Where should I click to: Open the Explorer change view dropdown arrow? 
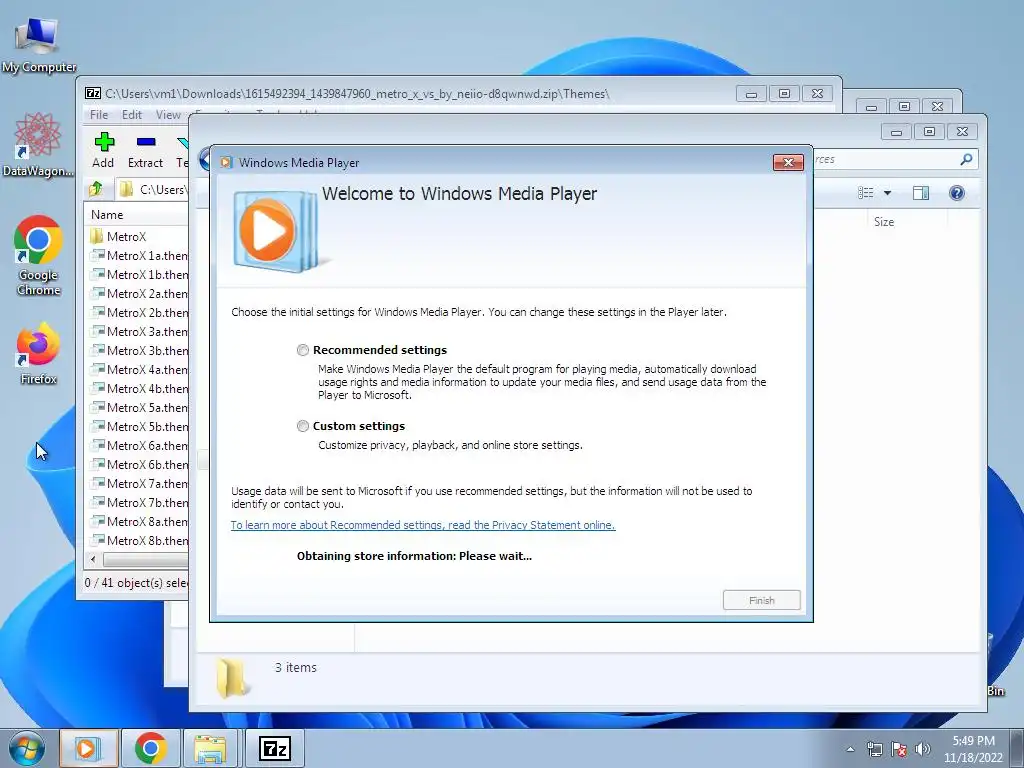[x=887, y=193]
